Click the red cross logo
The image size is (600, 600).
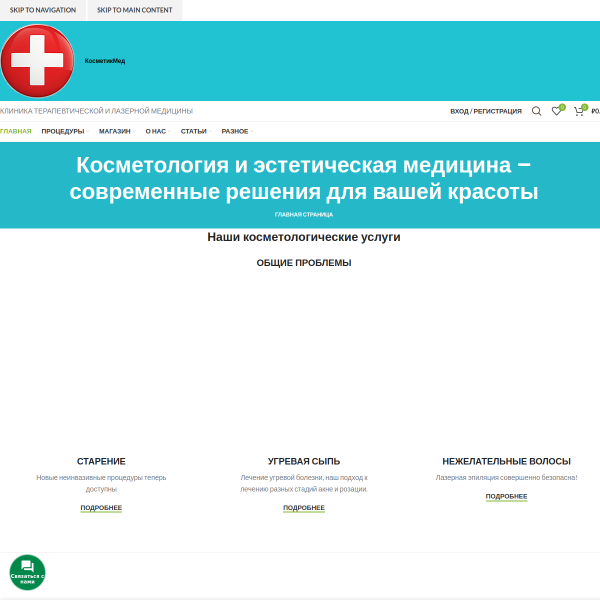point(37,60)
